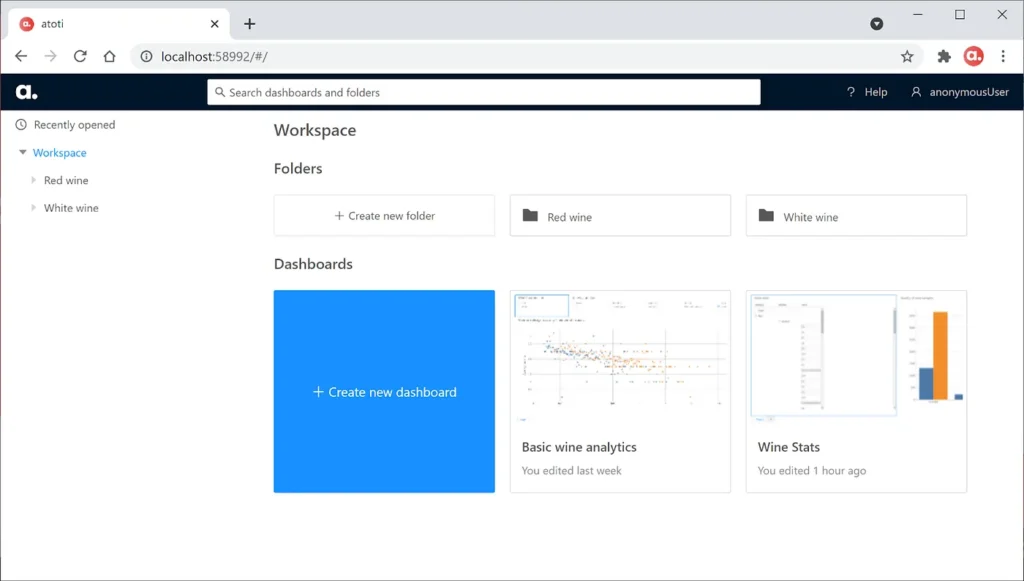Click the atoti profile avatar in Chrome toolbar
The width and height of the screenshot is (1024, 581).
tap(973, 56)
